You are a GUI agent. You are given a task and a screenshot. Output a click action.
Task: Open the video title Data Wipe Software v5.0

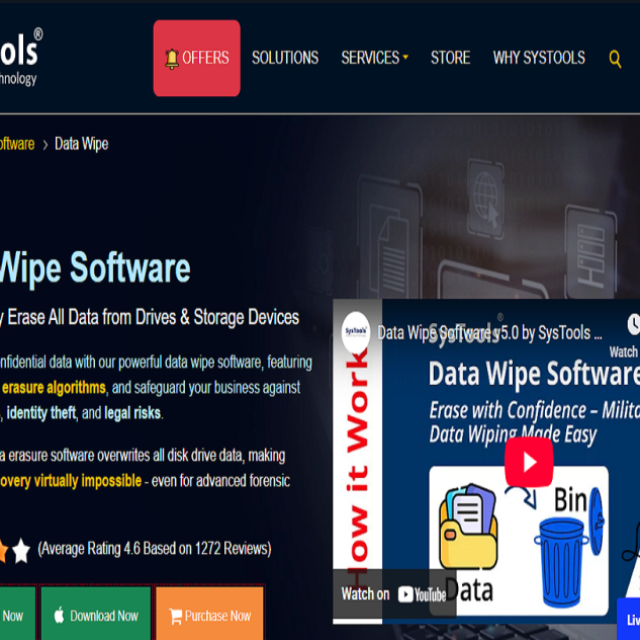click(x=489, y=332)
